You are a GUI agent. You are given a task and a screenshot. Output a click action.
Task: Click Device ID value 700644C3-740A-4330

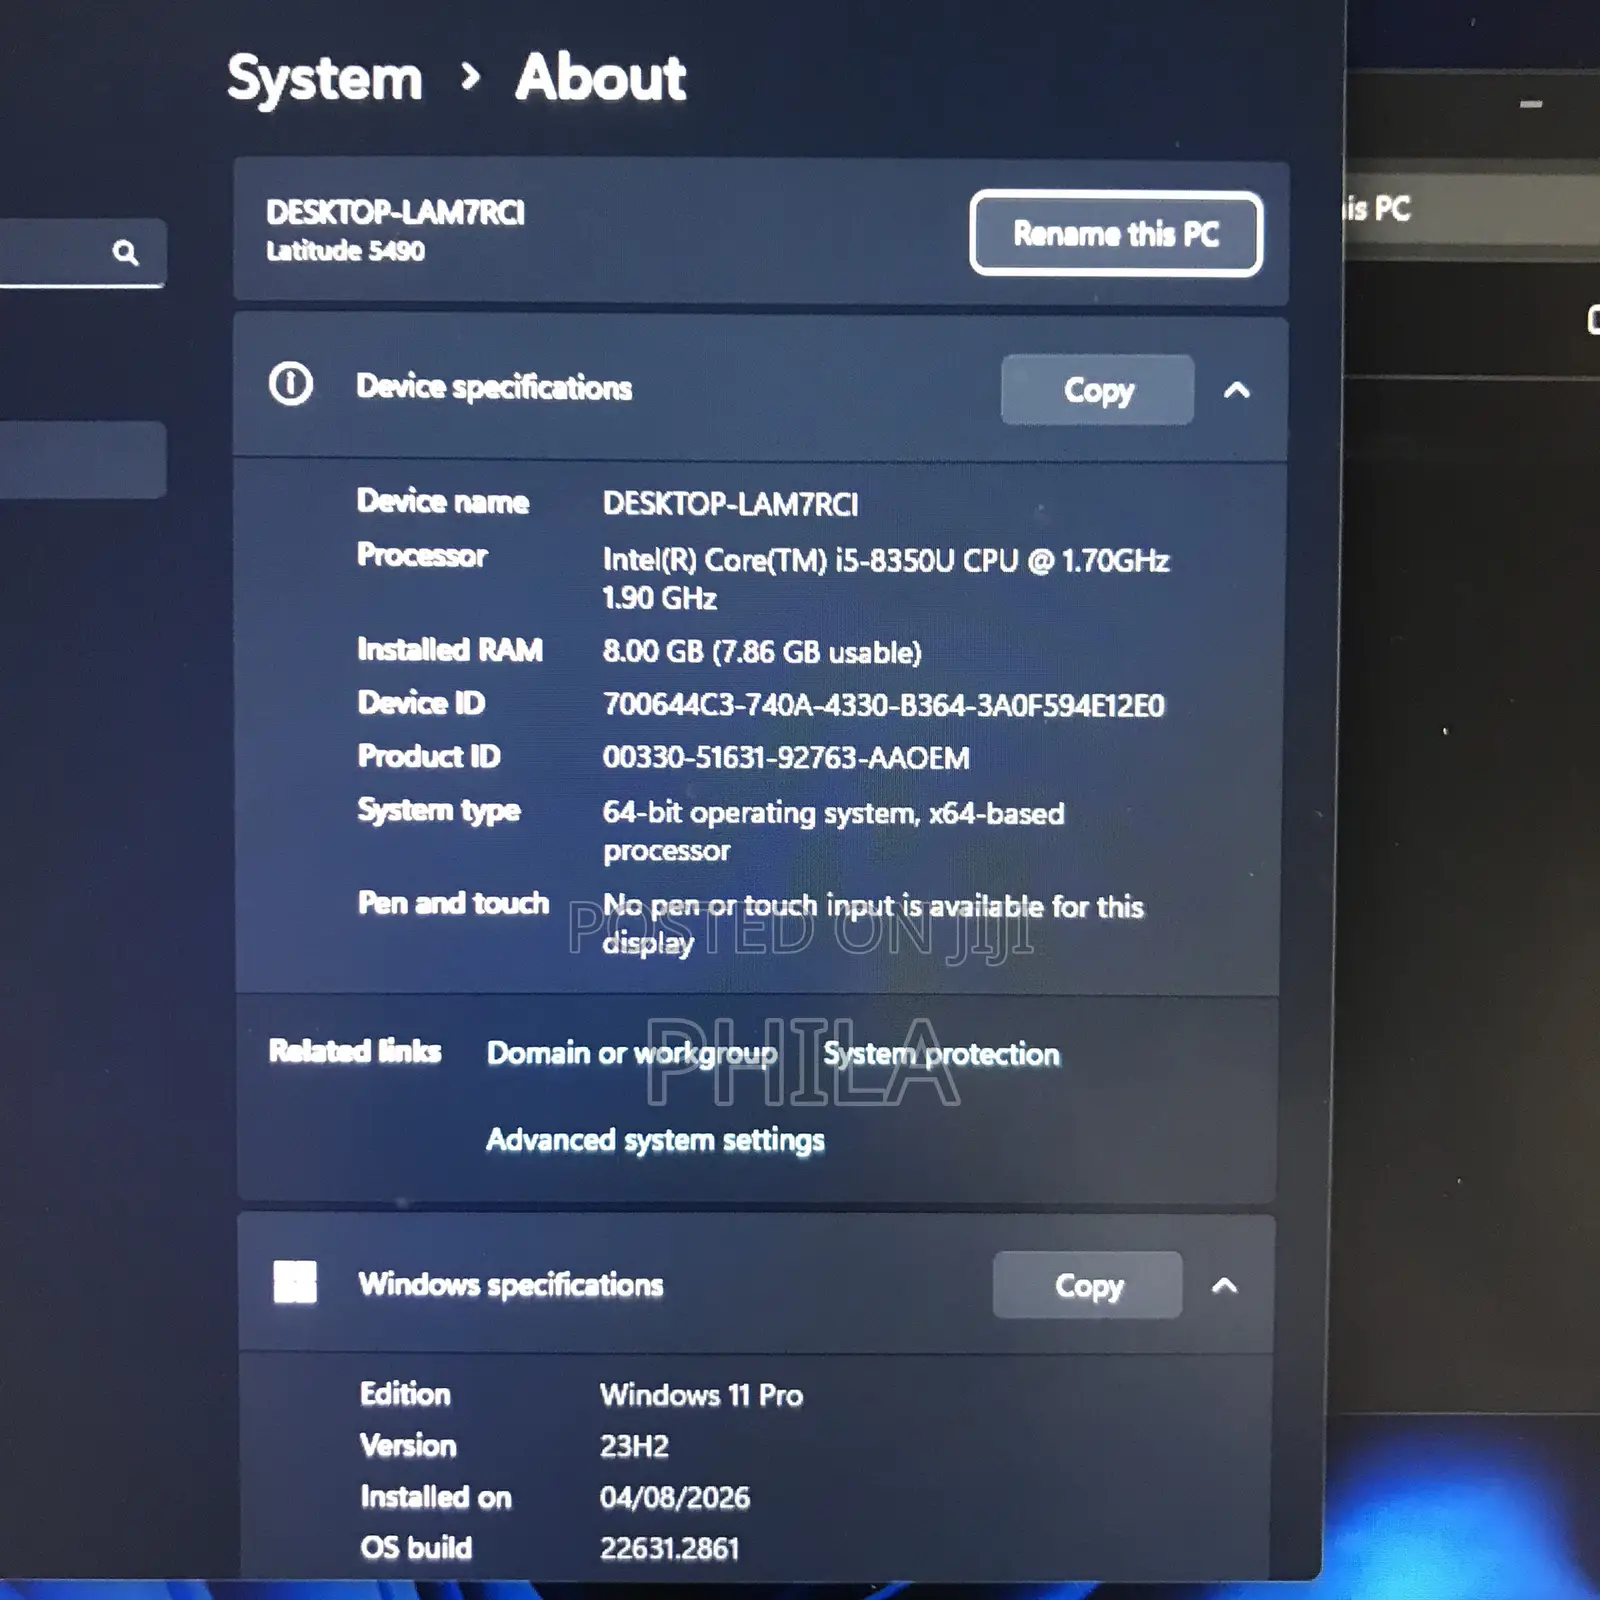point(883,705)
